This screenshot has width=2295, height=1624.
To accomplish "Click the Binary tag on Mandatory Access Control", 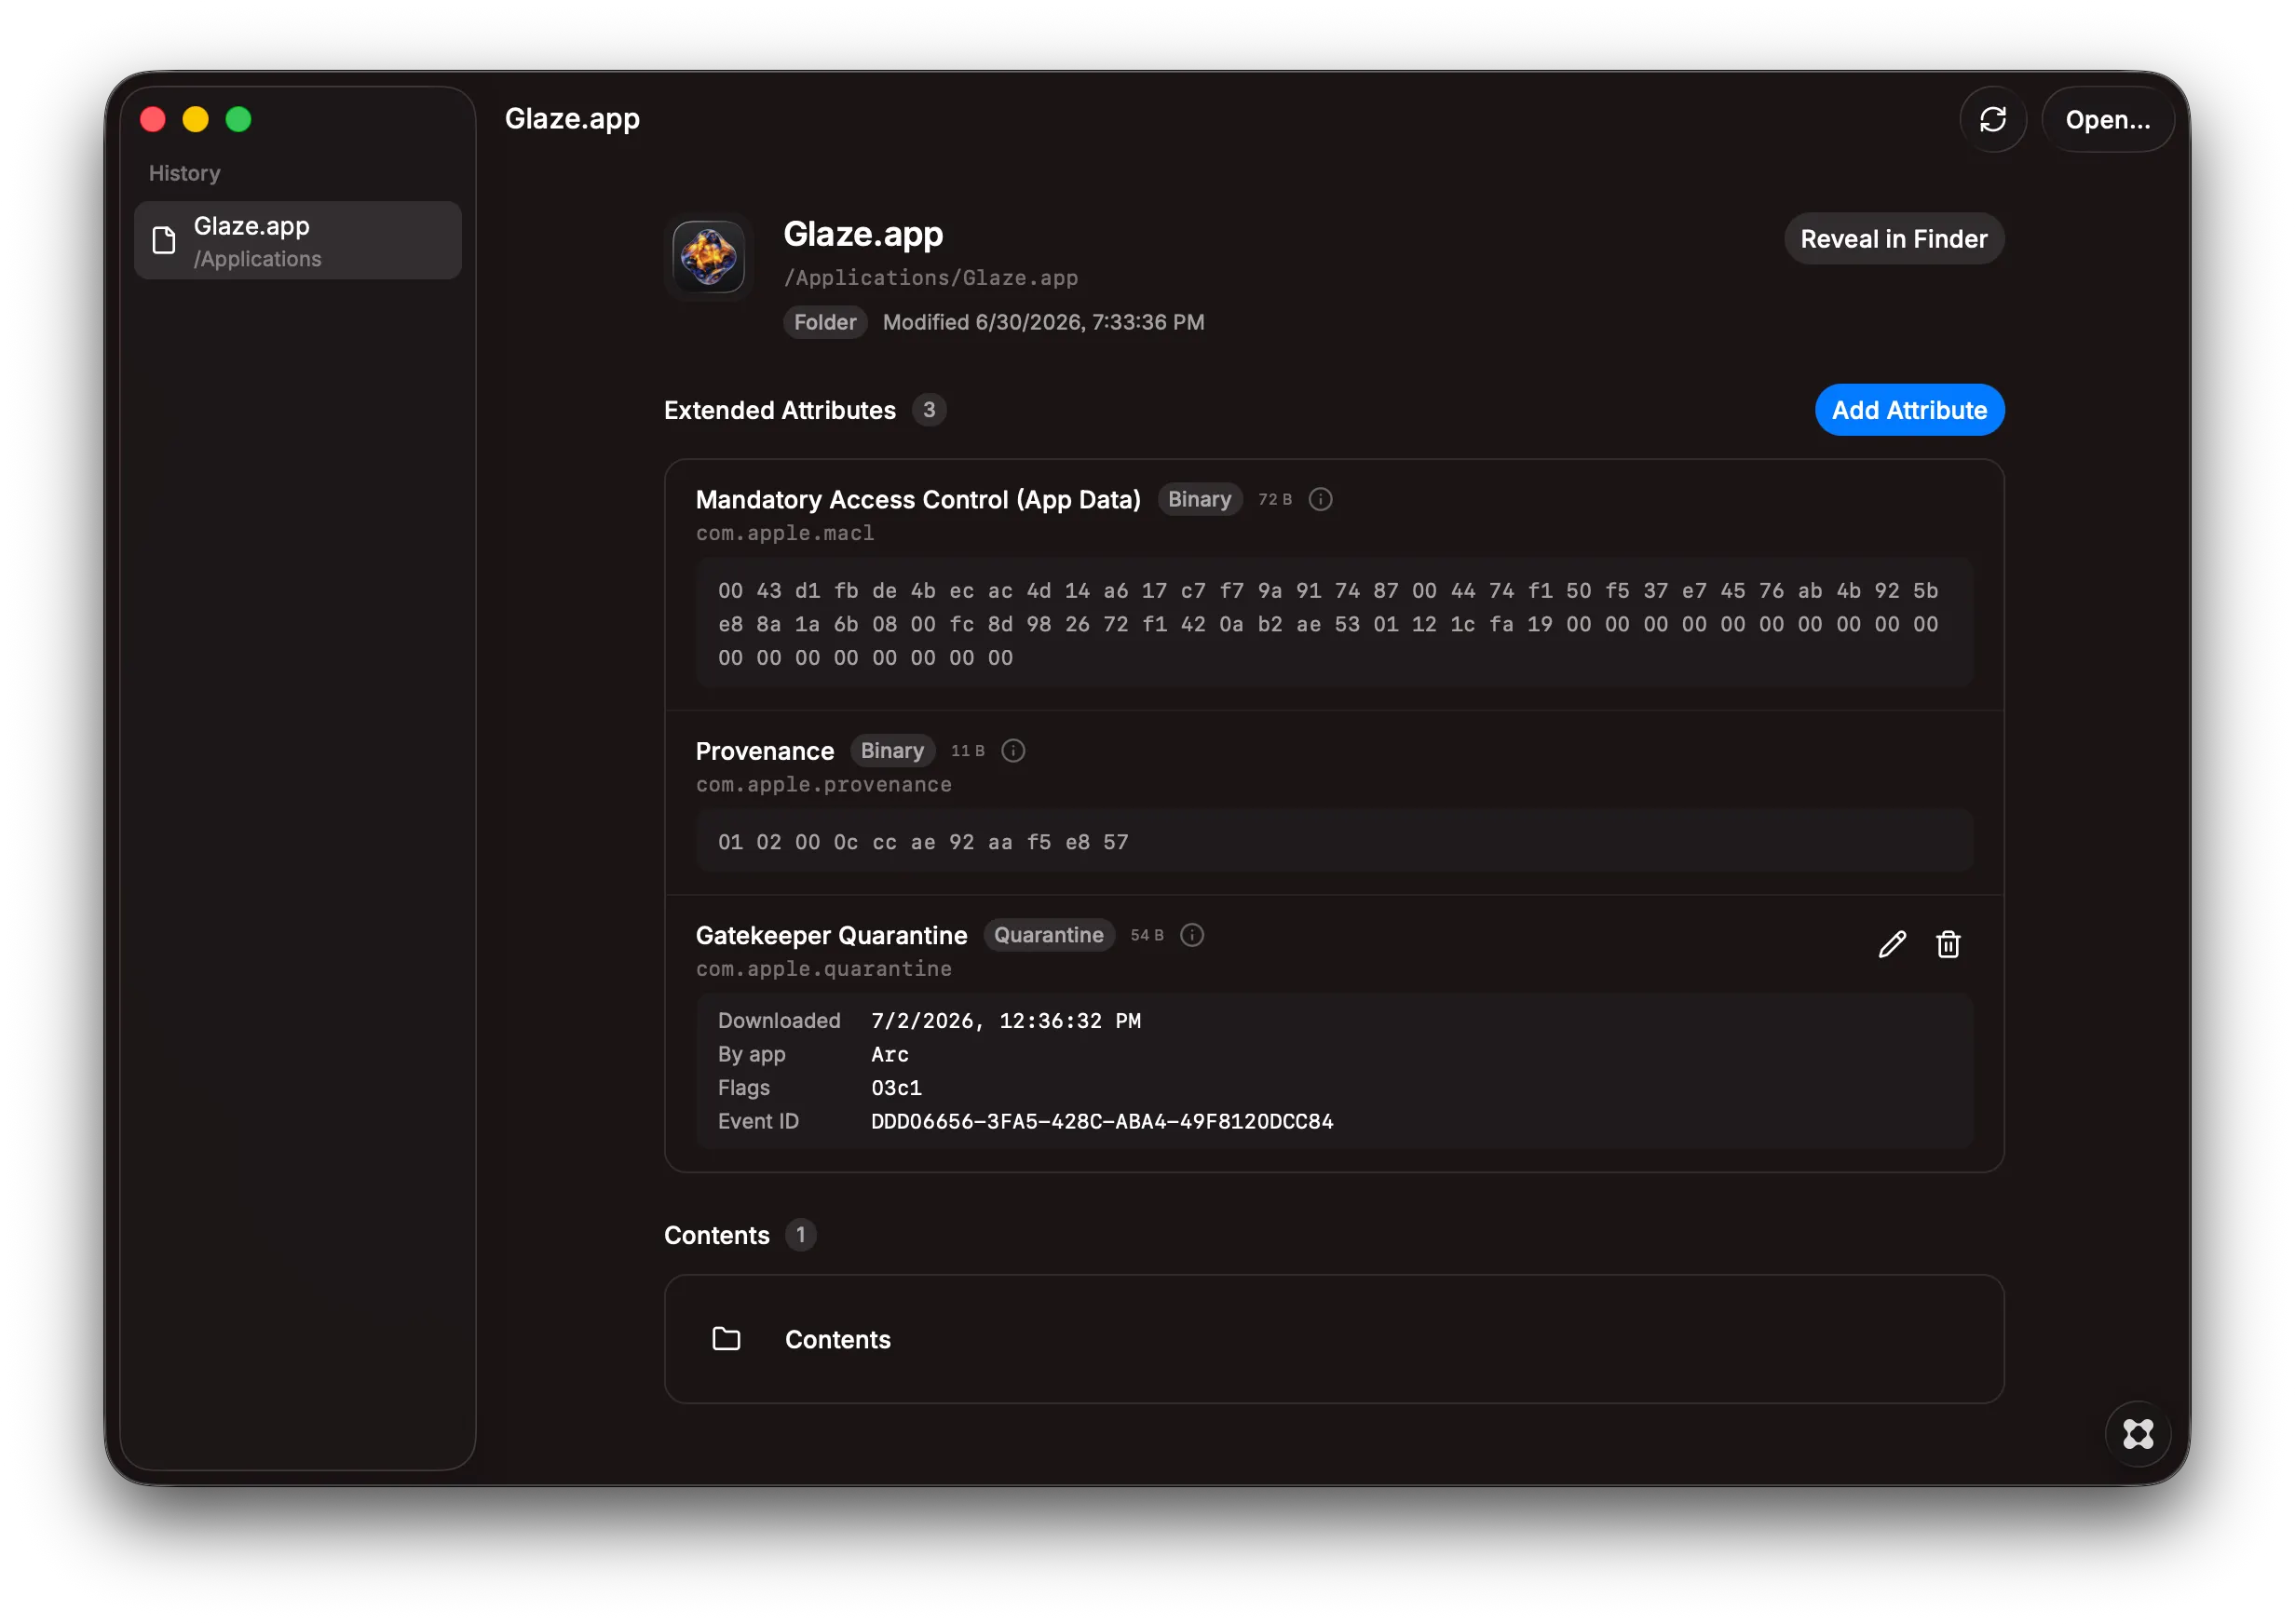I will 1199,499.
